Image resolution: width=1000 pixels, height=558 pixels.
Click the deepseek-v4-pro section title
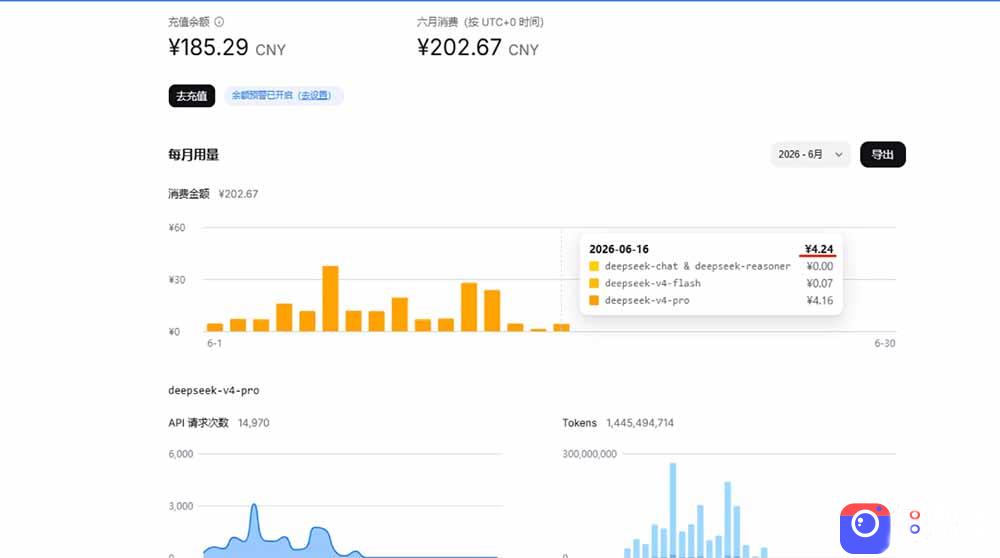click(x=214, y=390)
